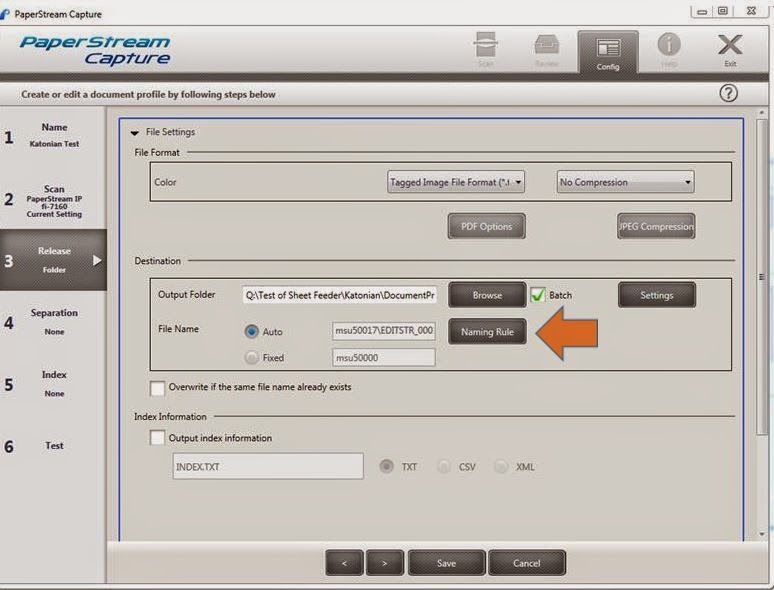
Task: Go to step 4 Separation
Action: [x=53, y=321]
